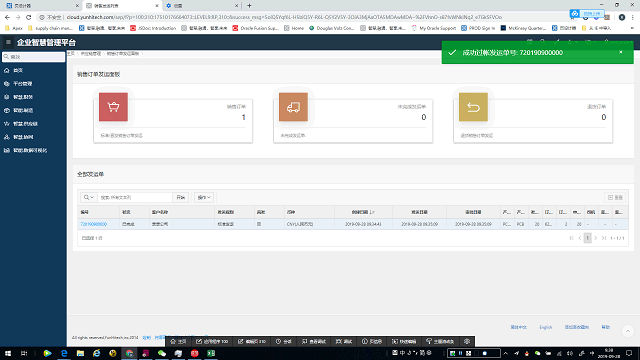Image resolution: width=640 pixels, height=360 pixels.
Task: Click the Debug item in developer toolbar
Action: (344, 341)
